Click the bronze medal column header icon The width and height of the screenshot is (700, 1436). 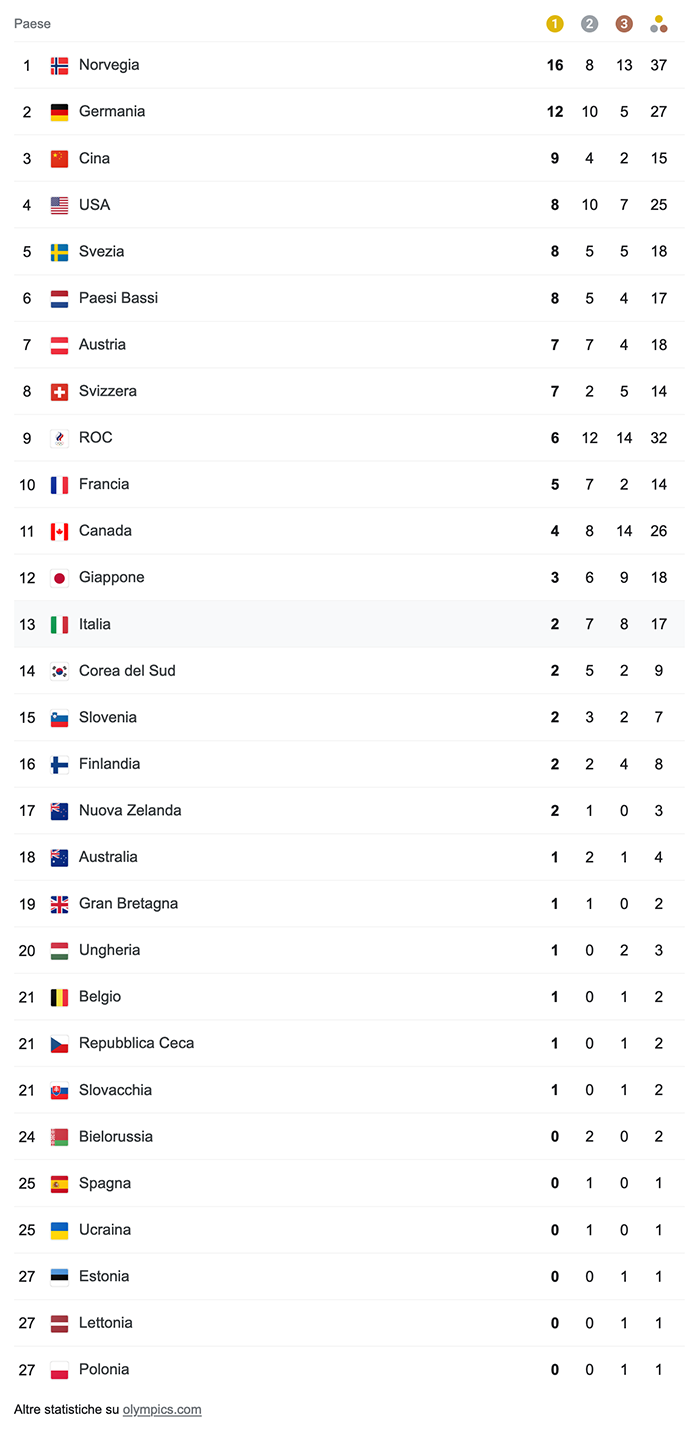624,24
